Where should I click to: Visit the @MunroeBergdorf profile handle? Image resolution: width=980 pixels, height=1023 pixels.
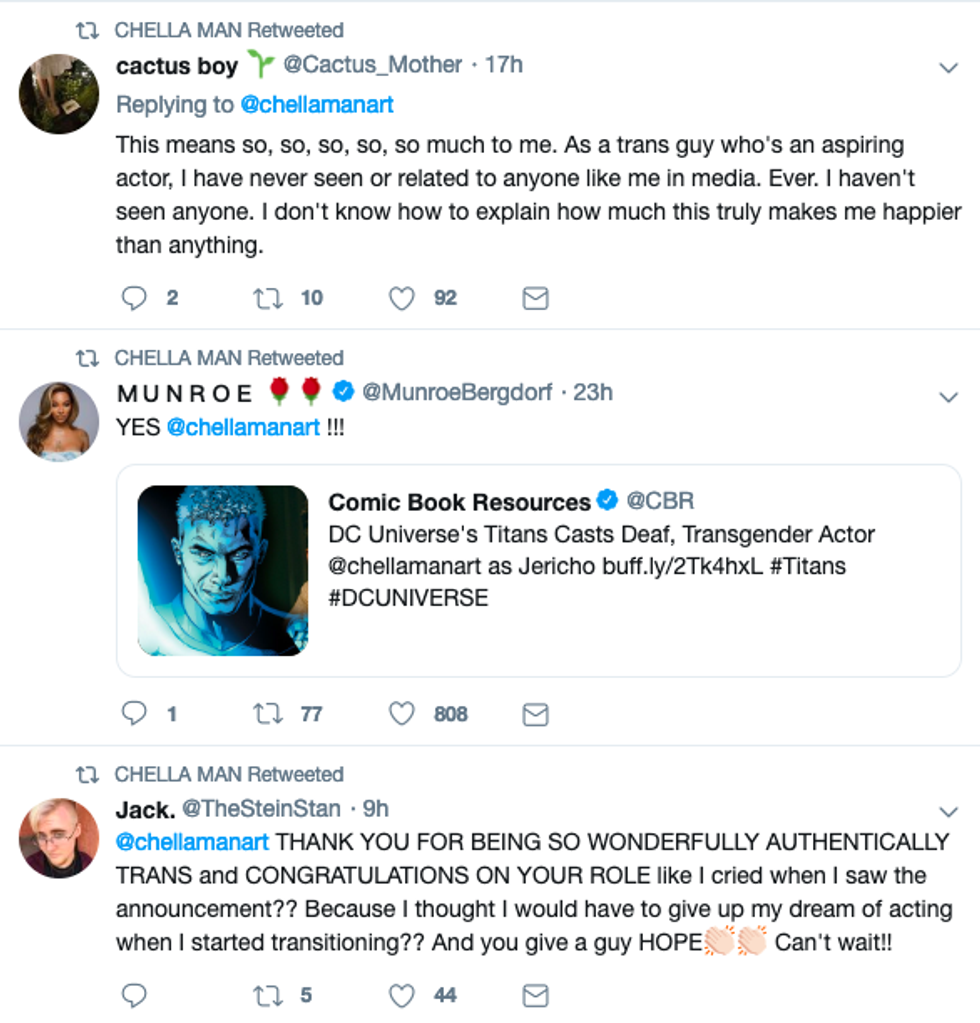(456, 393)
